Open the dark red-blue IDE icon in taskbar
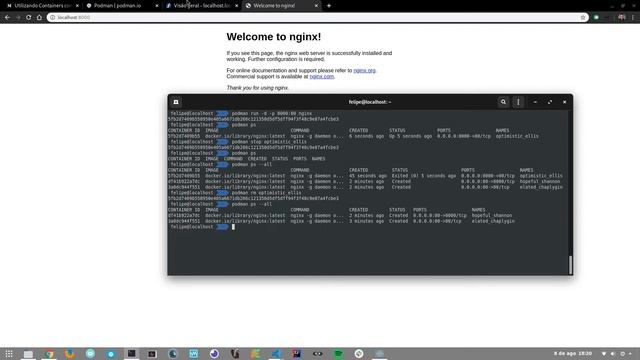 click(297, 354)
